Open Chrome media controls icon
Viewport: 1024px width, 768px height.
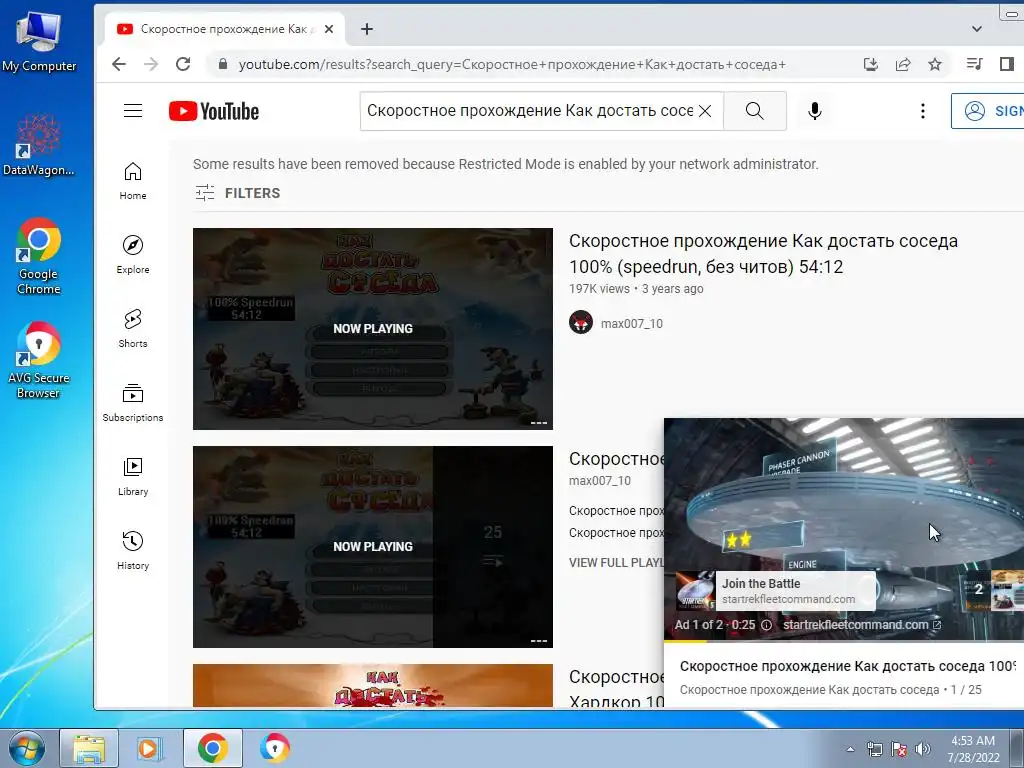pos(974,64)
